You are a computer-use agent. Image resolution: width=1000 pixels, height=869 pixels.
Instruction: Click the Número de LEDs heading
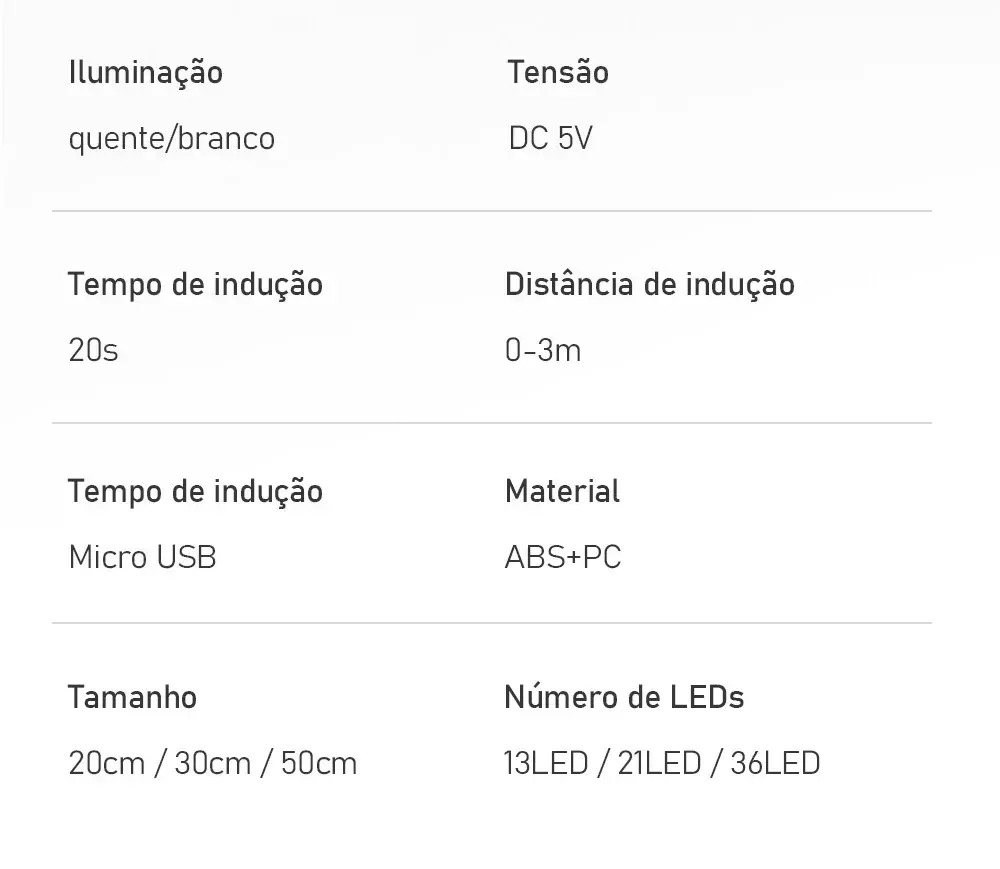pos(624,697)
